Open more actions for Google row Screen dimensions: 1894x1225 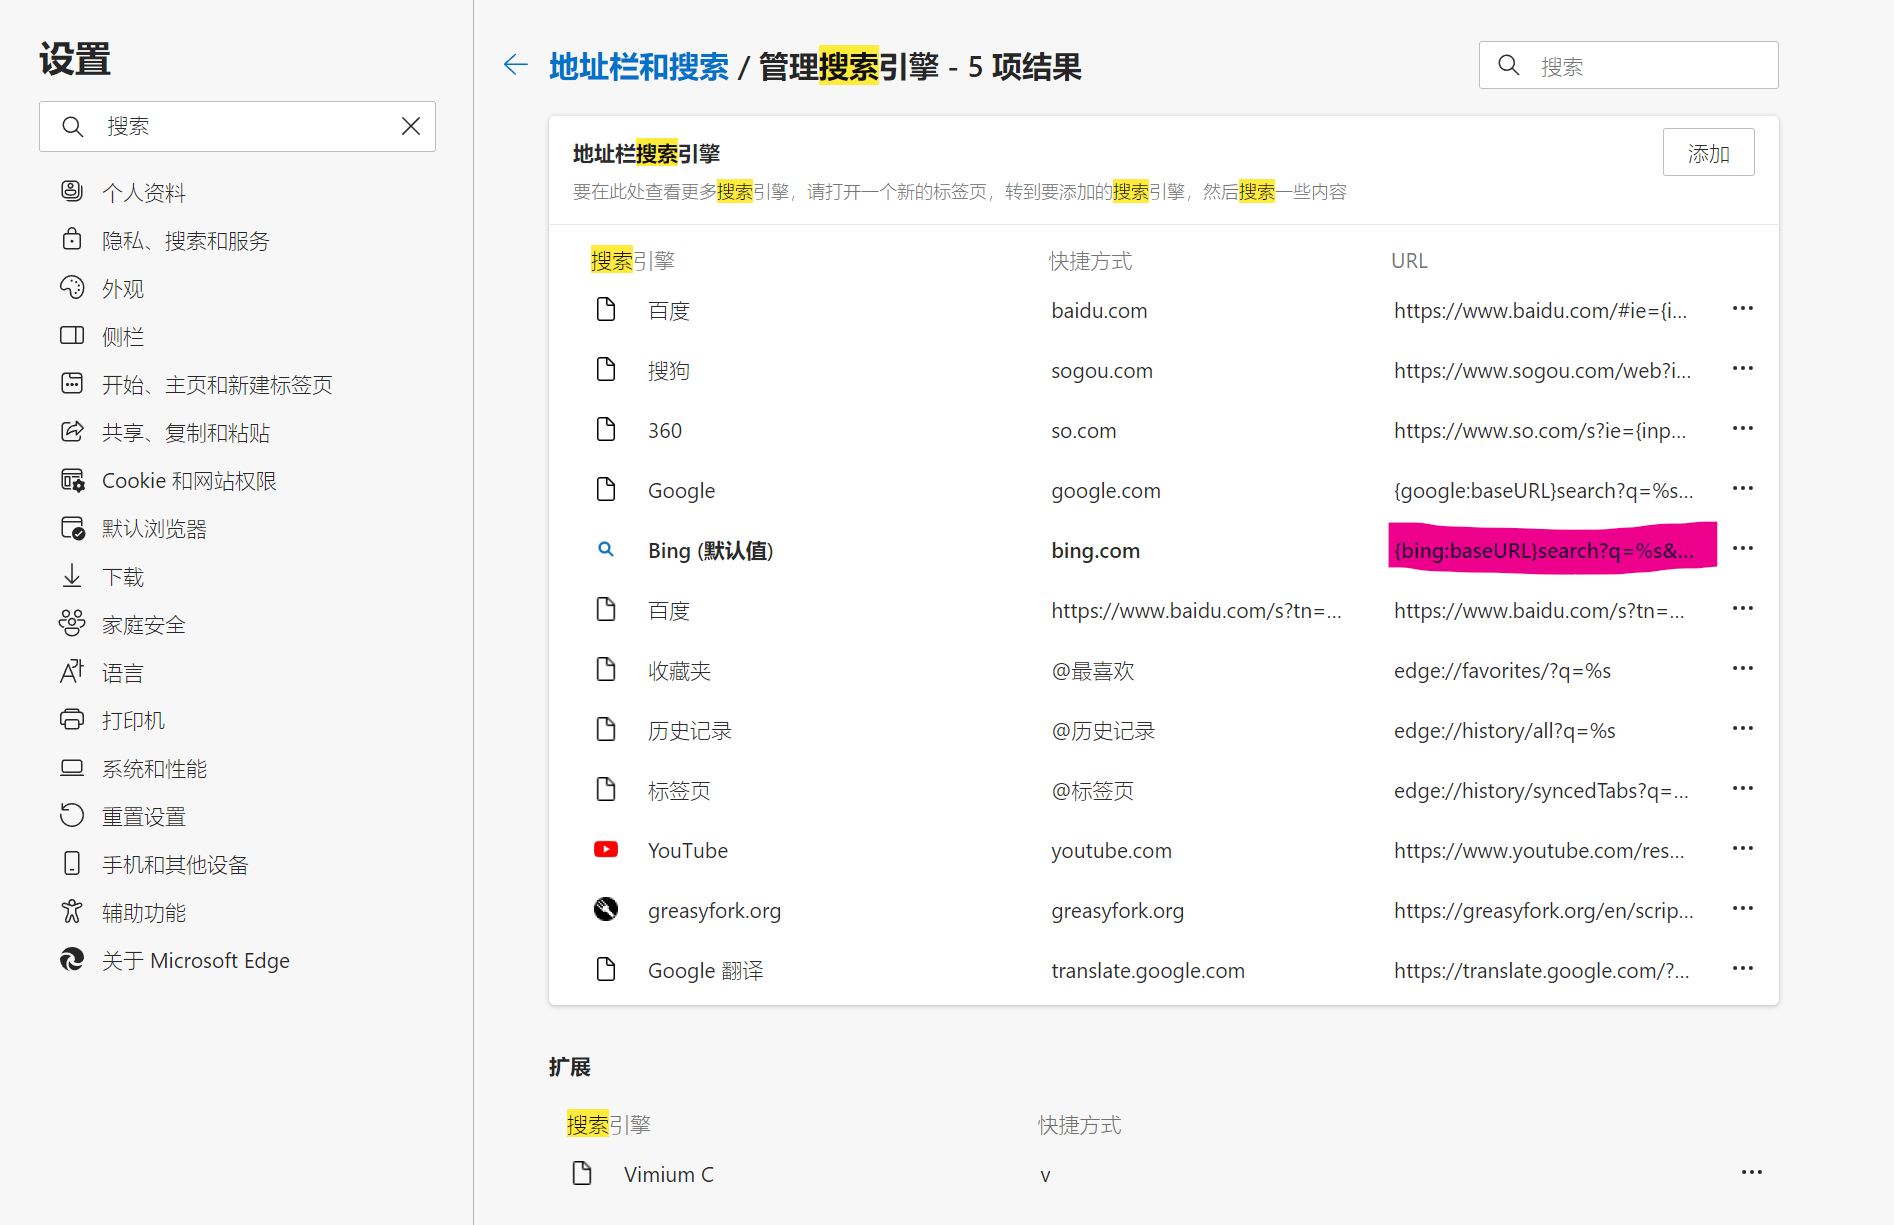pos(1742,489)
